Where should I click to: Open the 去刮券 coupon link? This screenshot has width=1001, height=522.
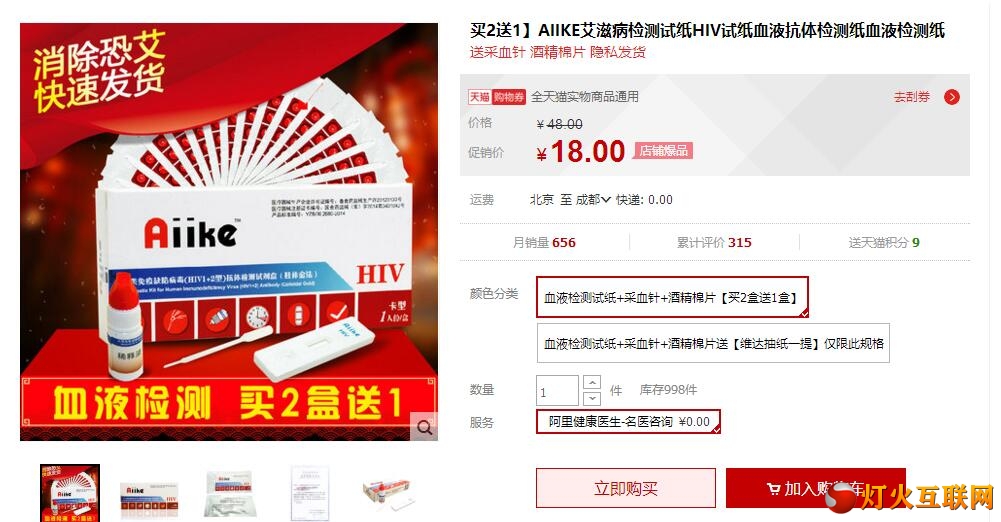coord(912,97)
